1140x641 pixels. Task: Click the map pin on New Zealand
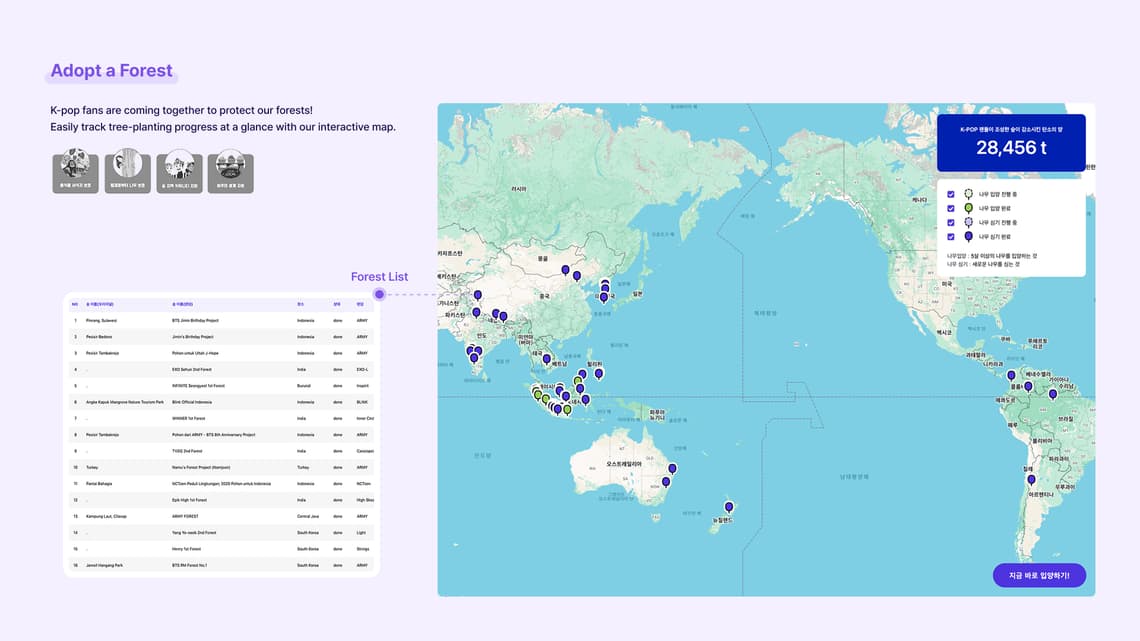point(728,507)
